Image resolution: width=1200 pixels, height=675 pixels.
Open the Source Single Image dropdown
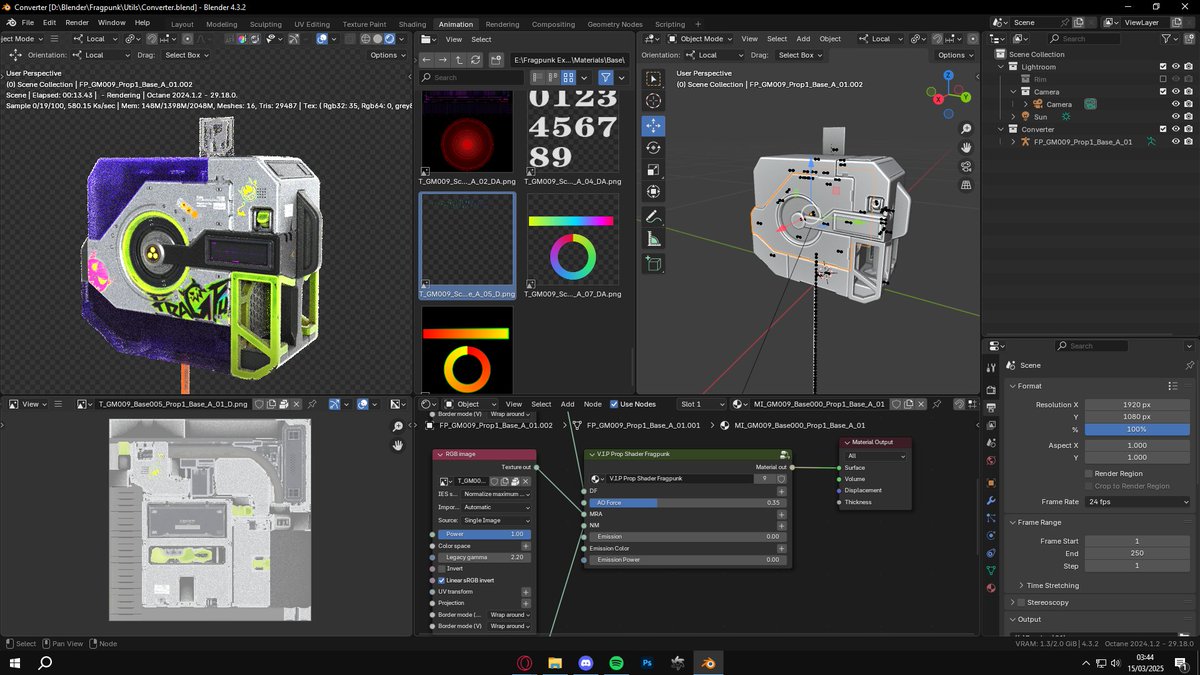(497, 521)
